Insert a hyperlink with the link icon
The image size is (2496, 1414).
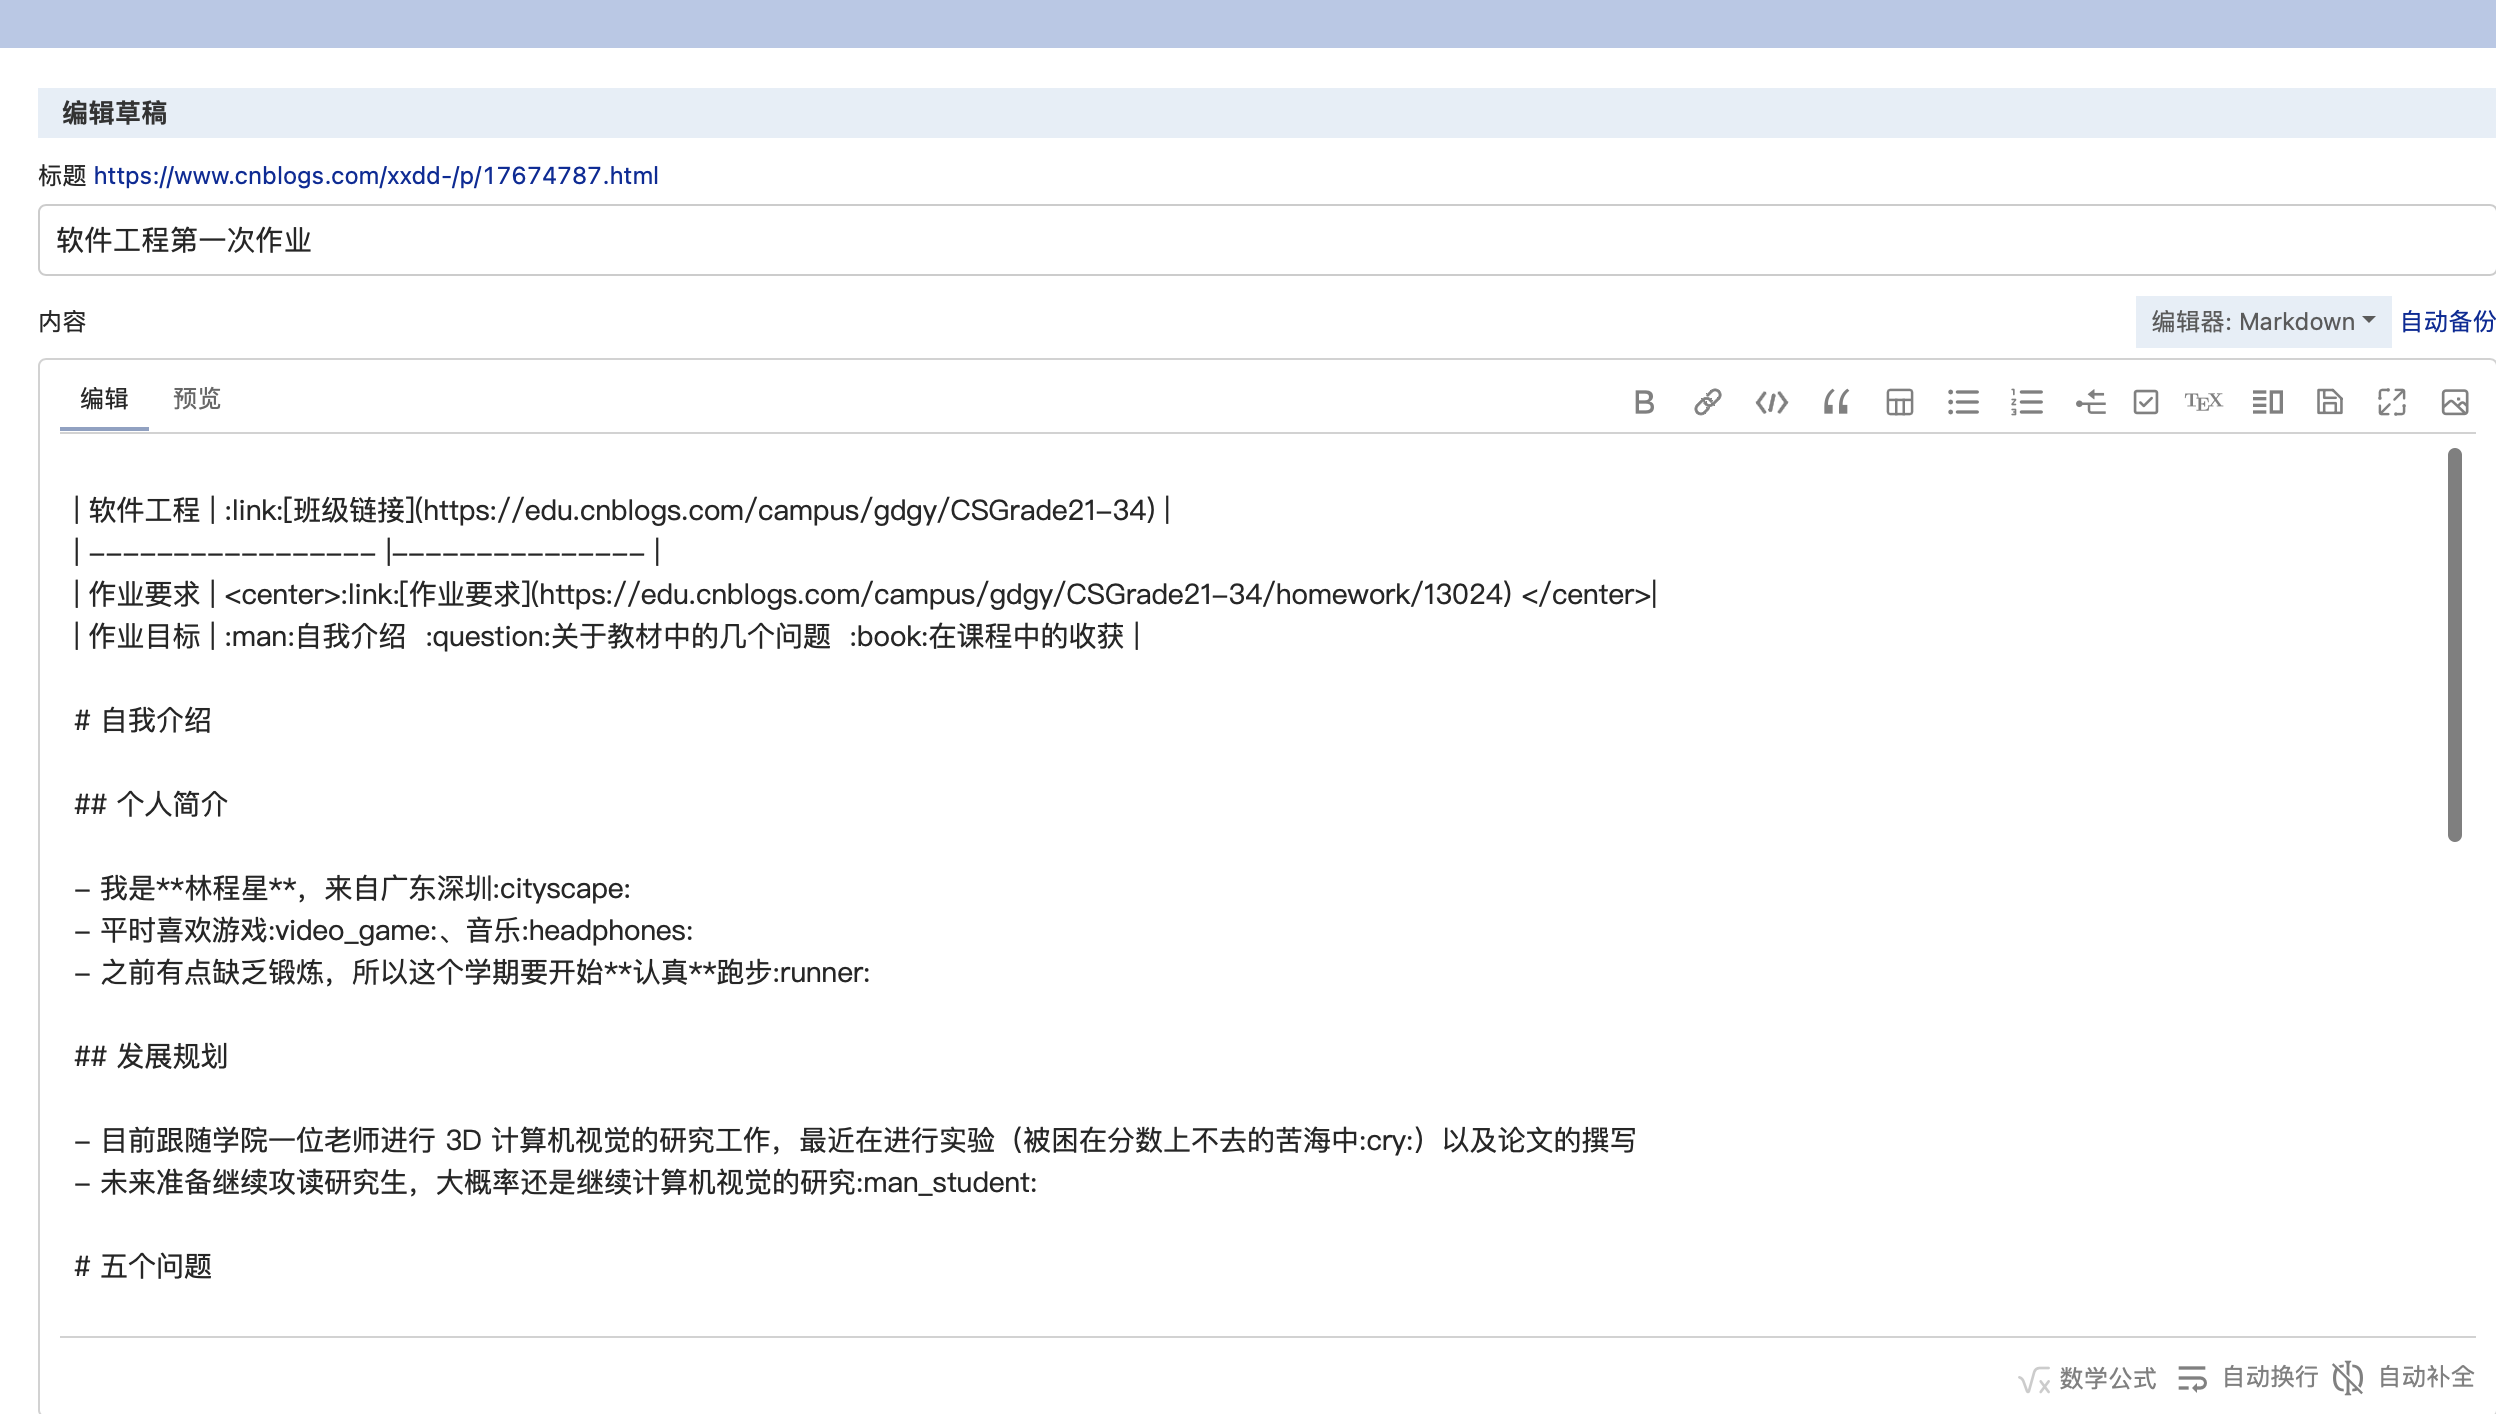[x=1707, y=402]
